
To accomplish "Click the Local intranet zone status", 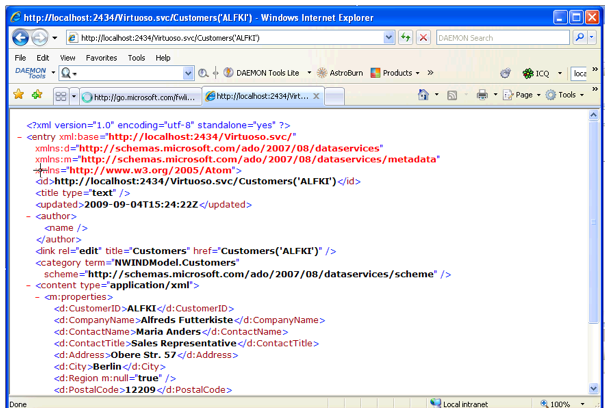I will 459,404.
